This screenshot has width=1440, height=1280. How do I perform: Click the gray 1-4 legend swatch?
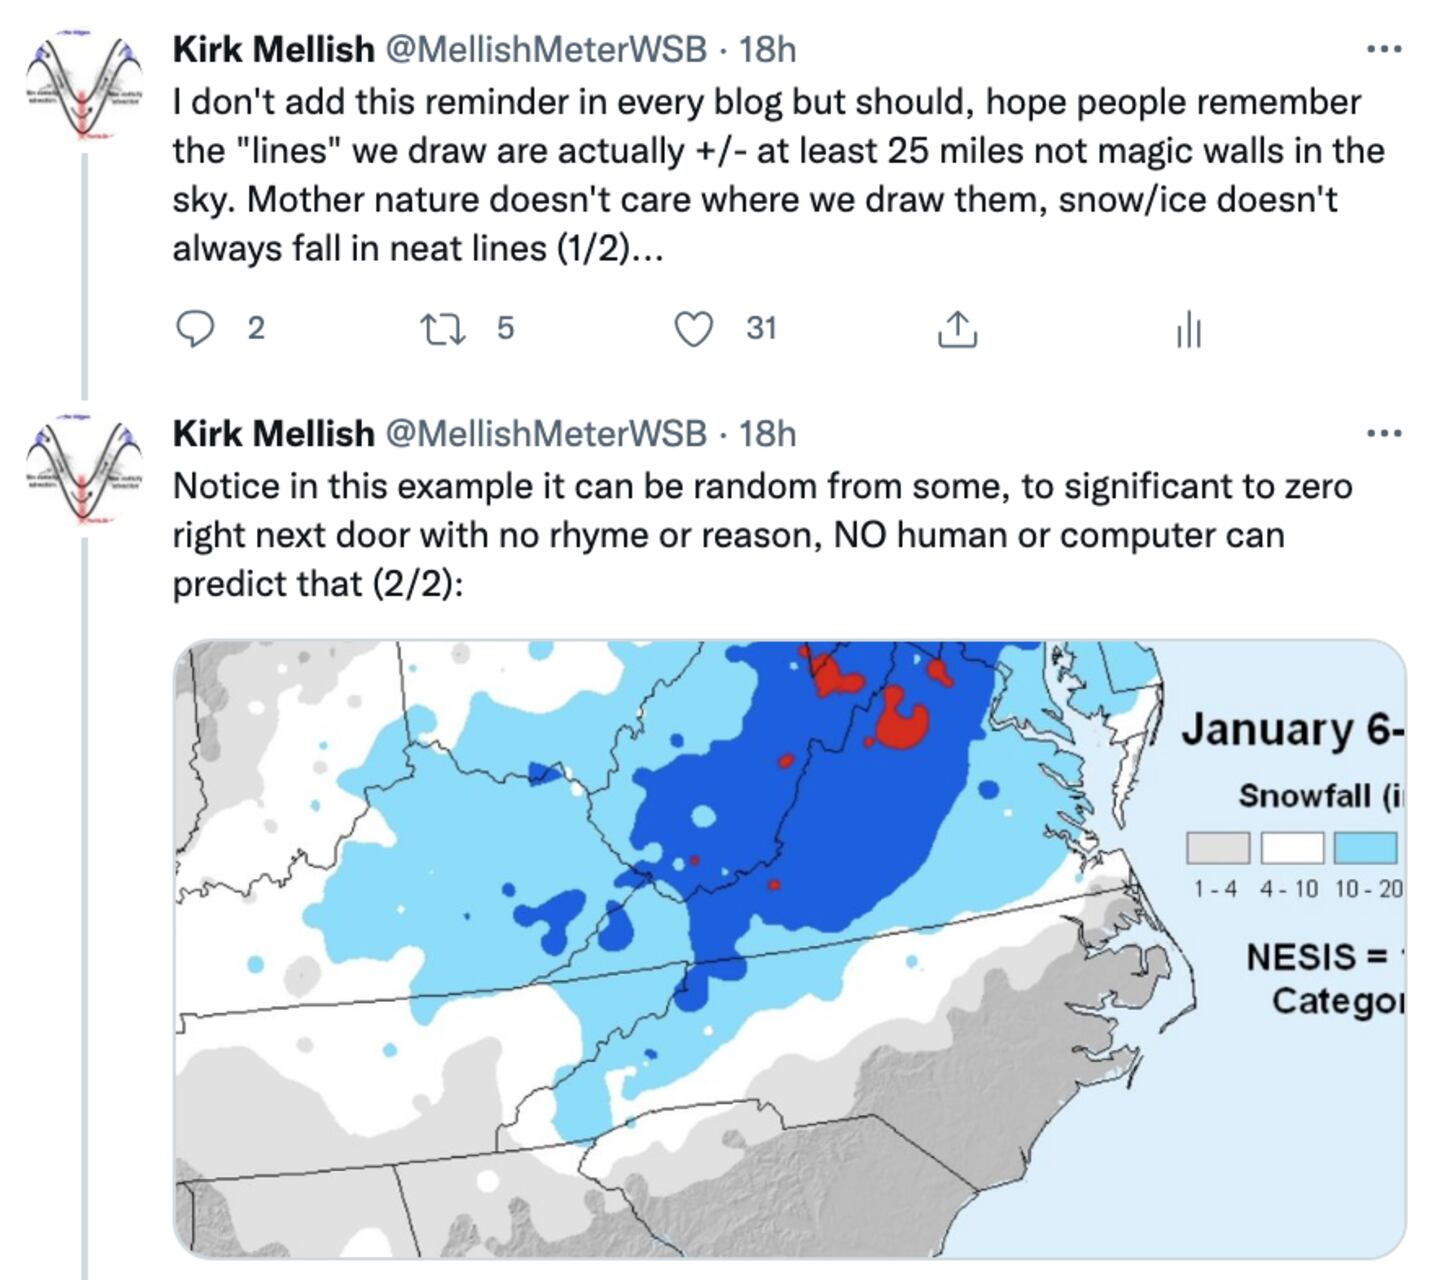click(1217, 848)
